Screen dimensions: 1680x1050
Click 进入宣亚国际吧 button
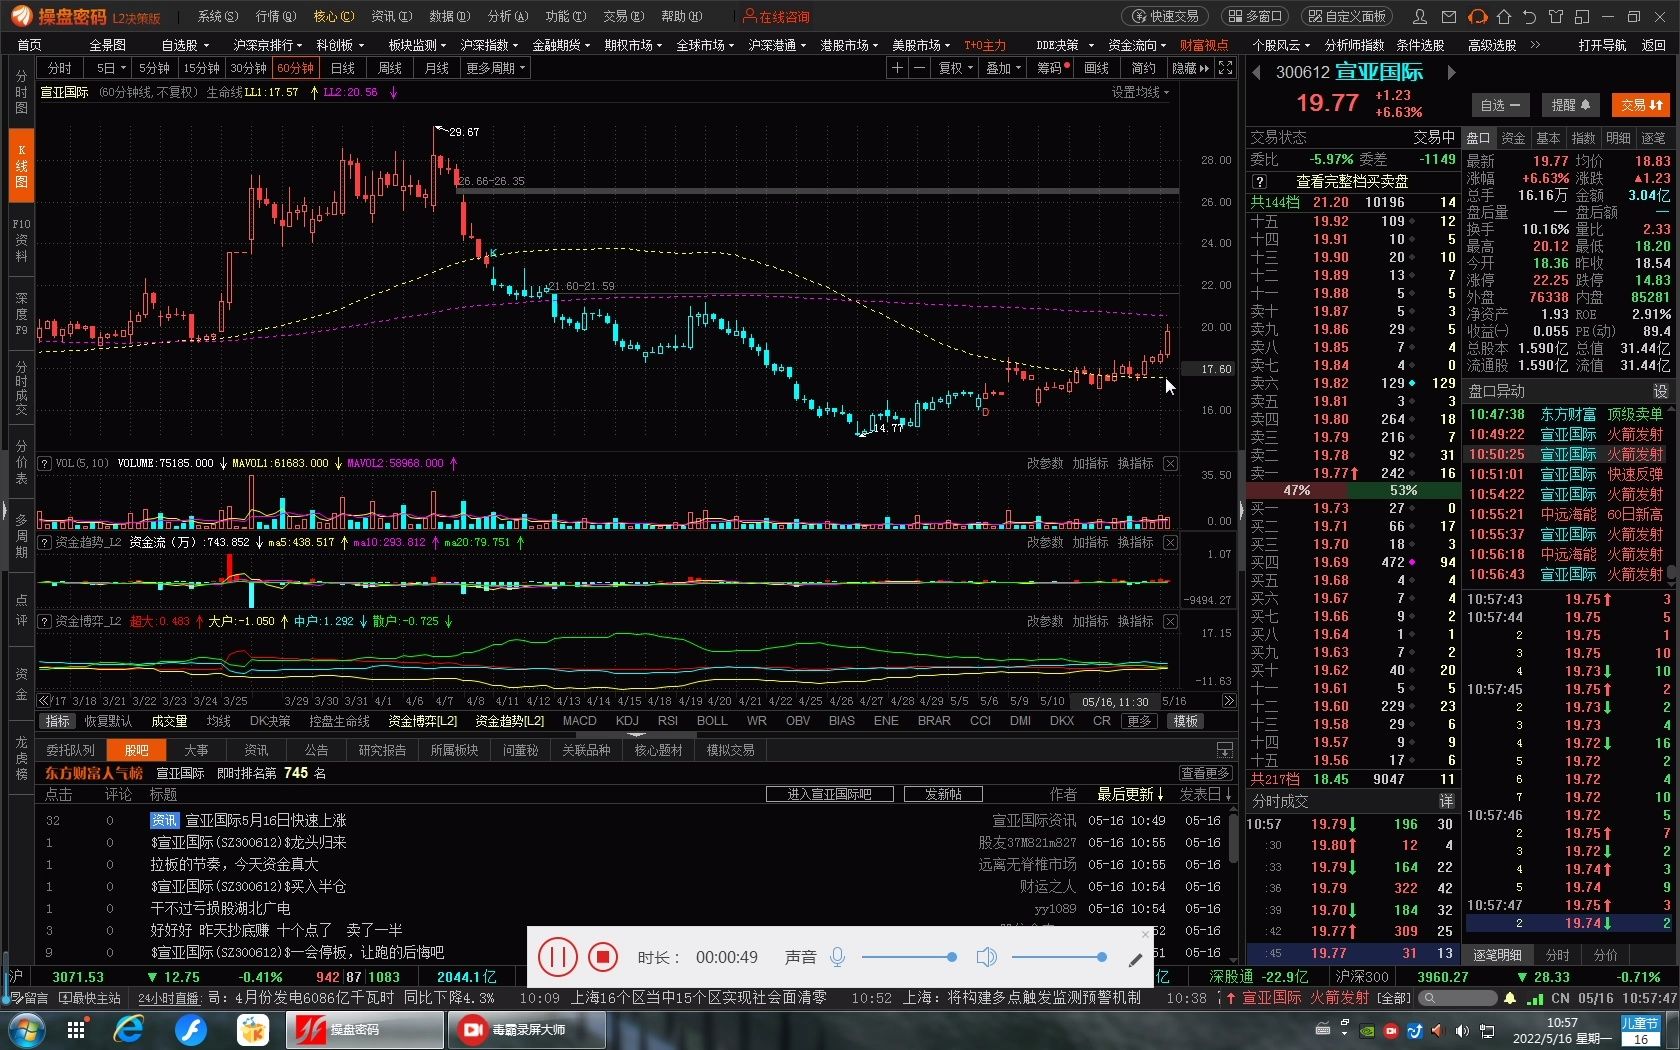829,794
